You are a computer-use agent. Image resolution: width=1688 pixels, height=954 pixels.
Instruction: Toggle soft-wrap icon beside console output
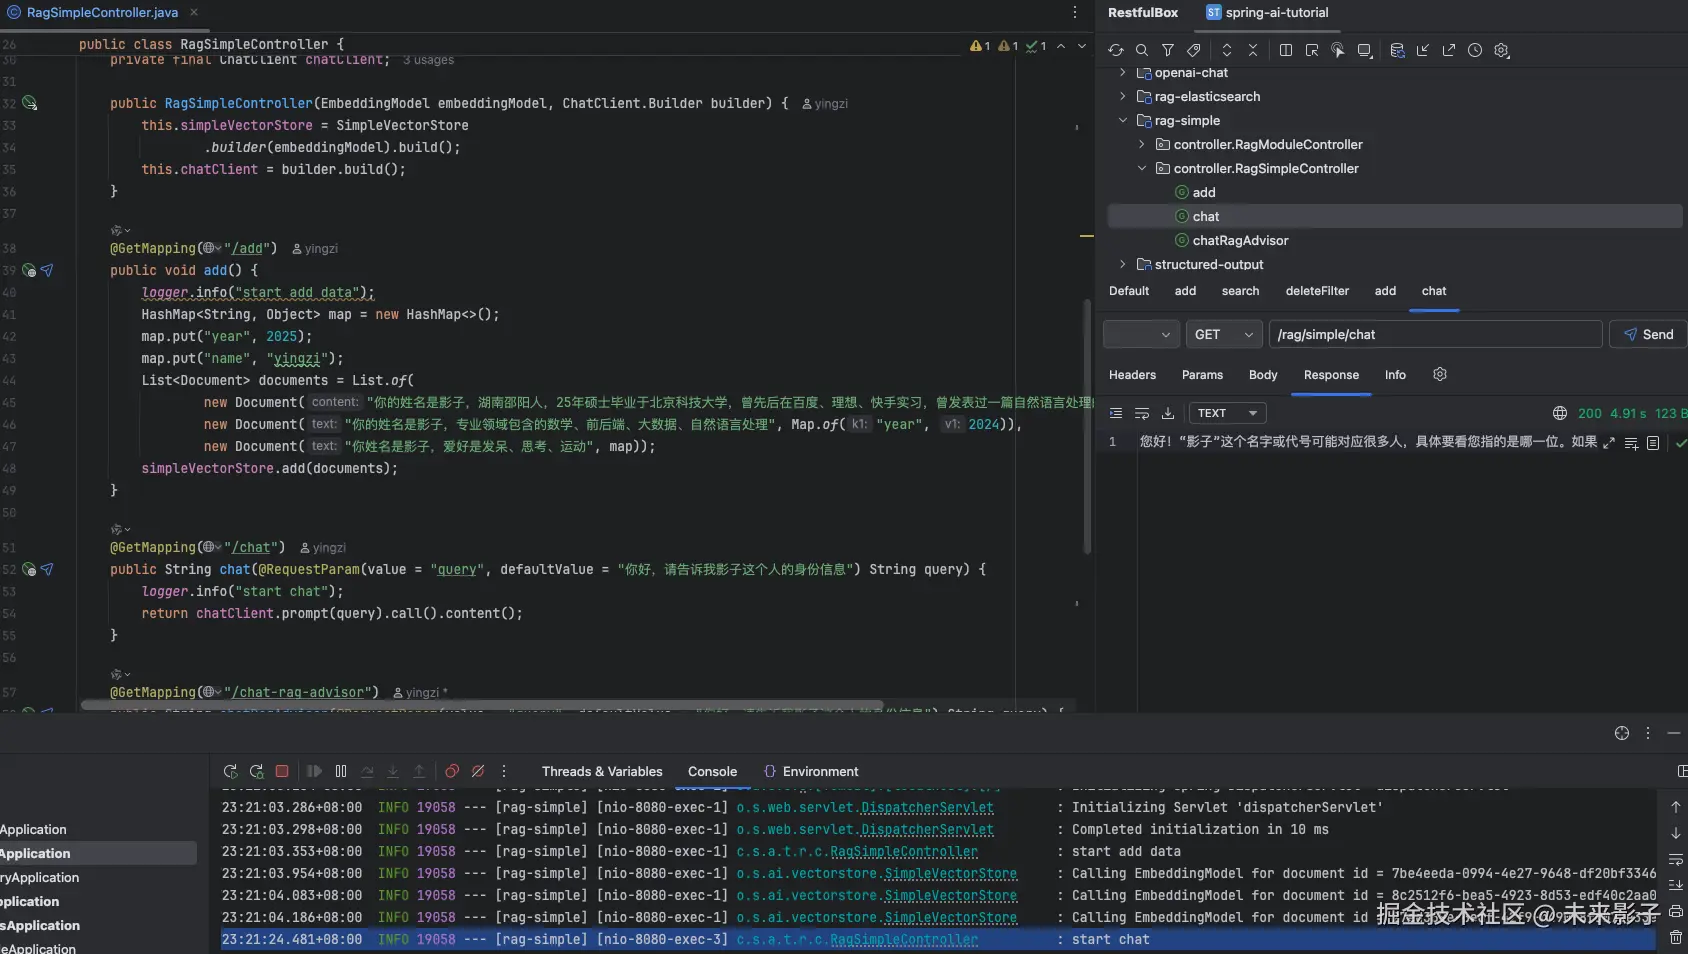coord(1676,859)
